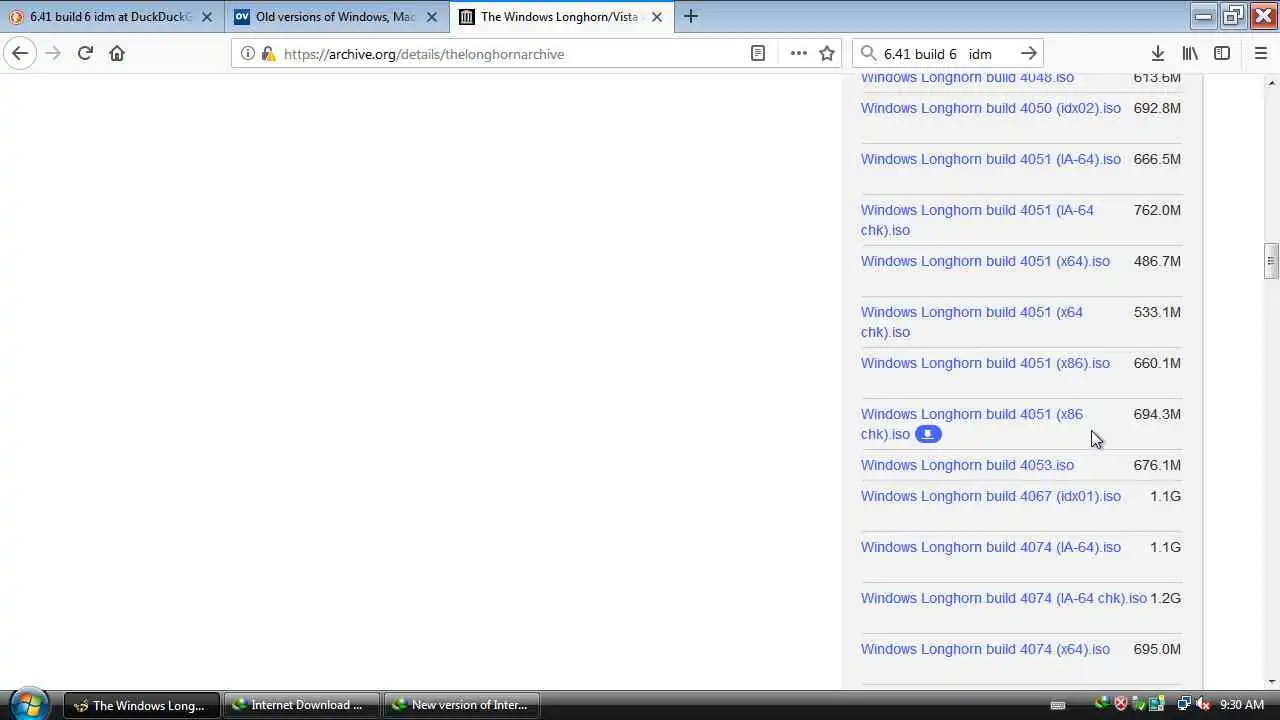Go back to the previous page
The image size is (1280, 720).
pos(20,53)
